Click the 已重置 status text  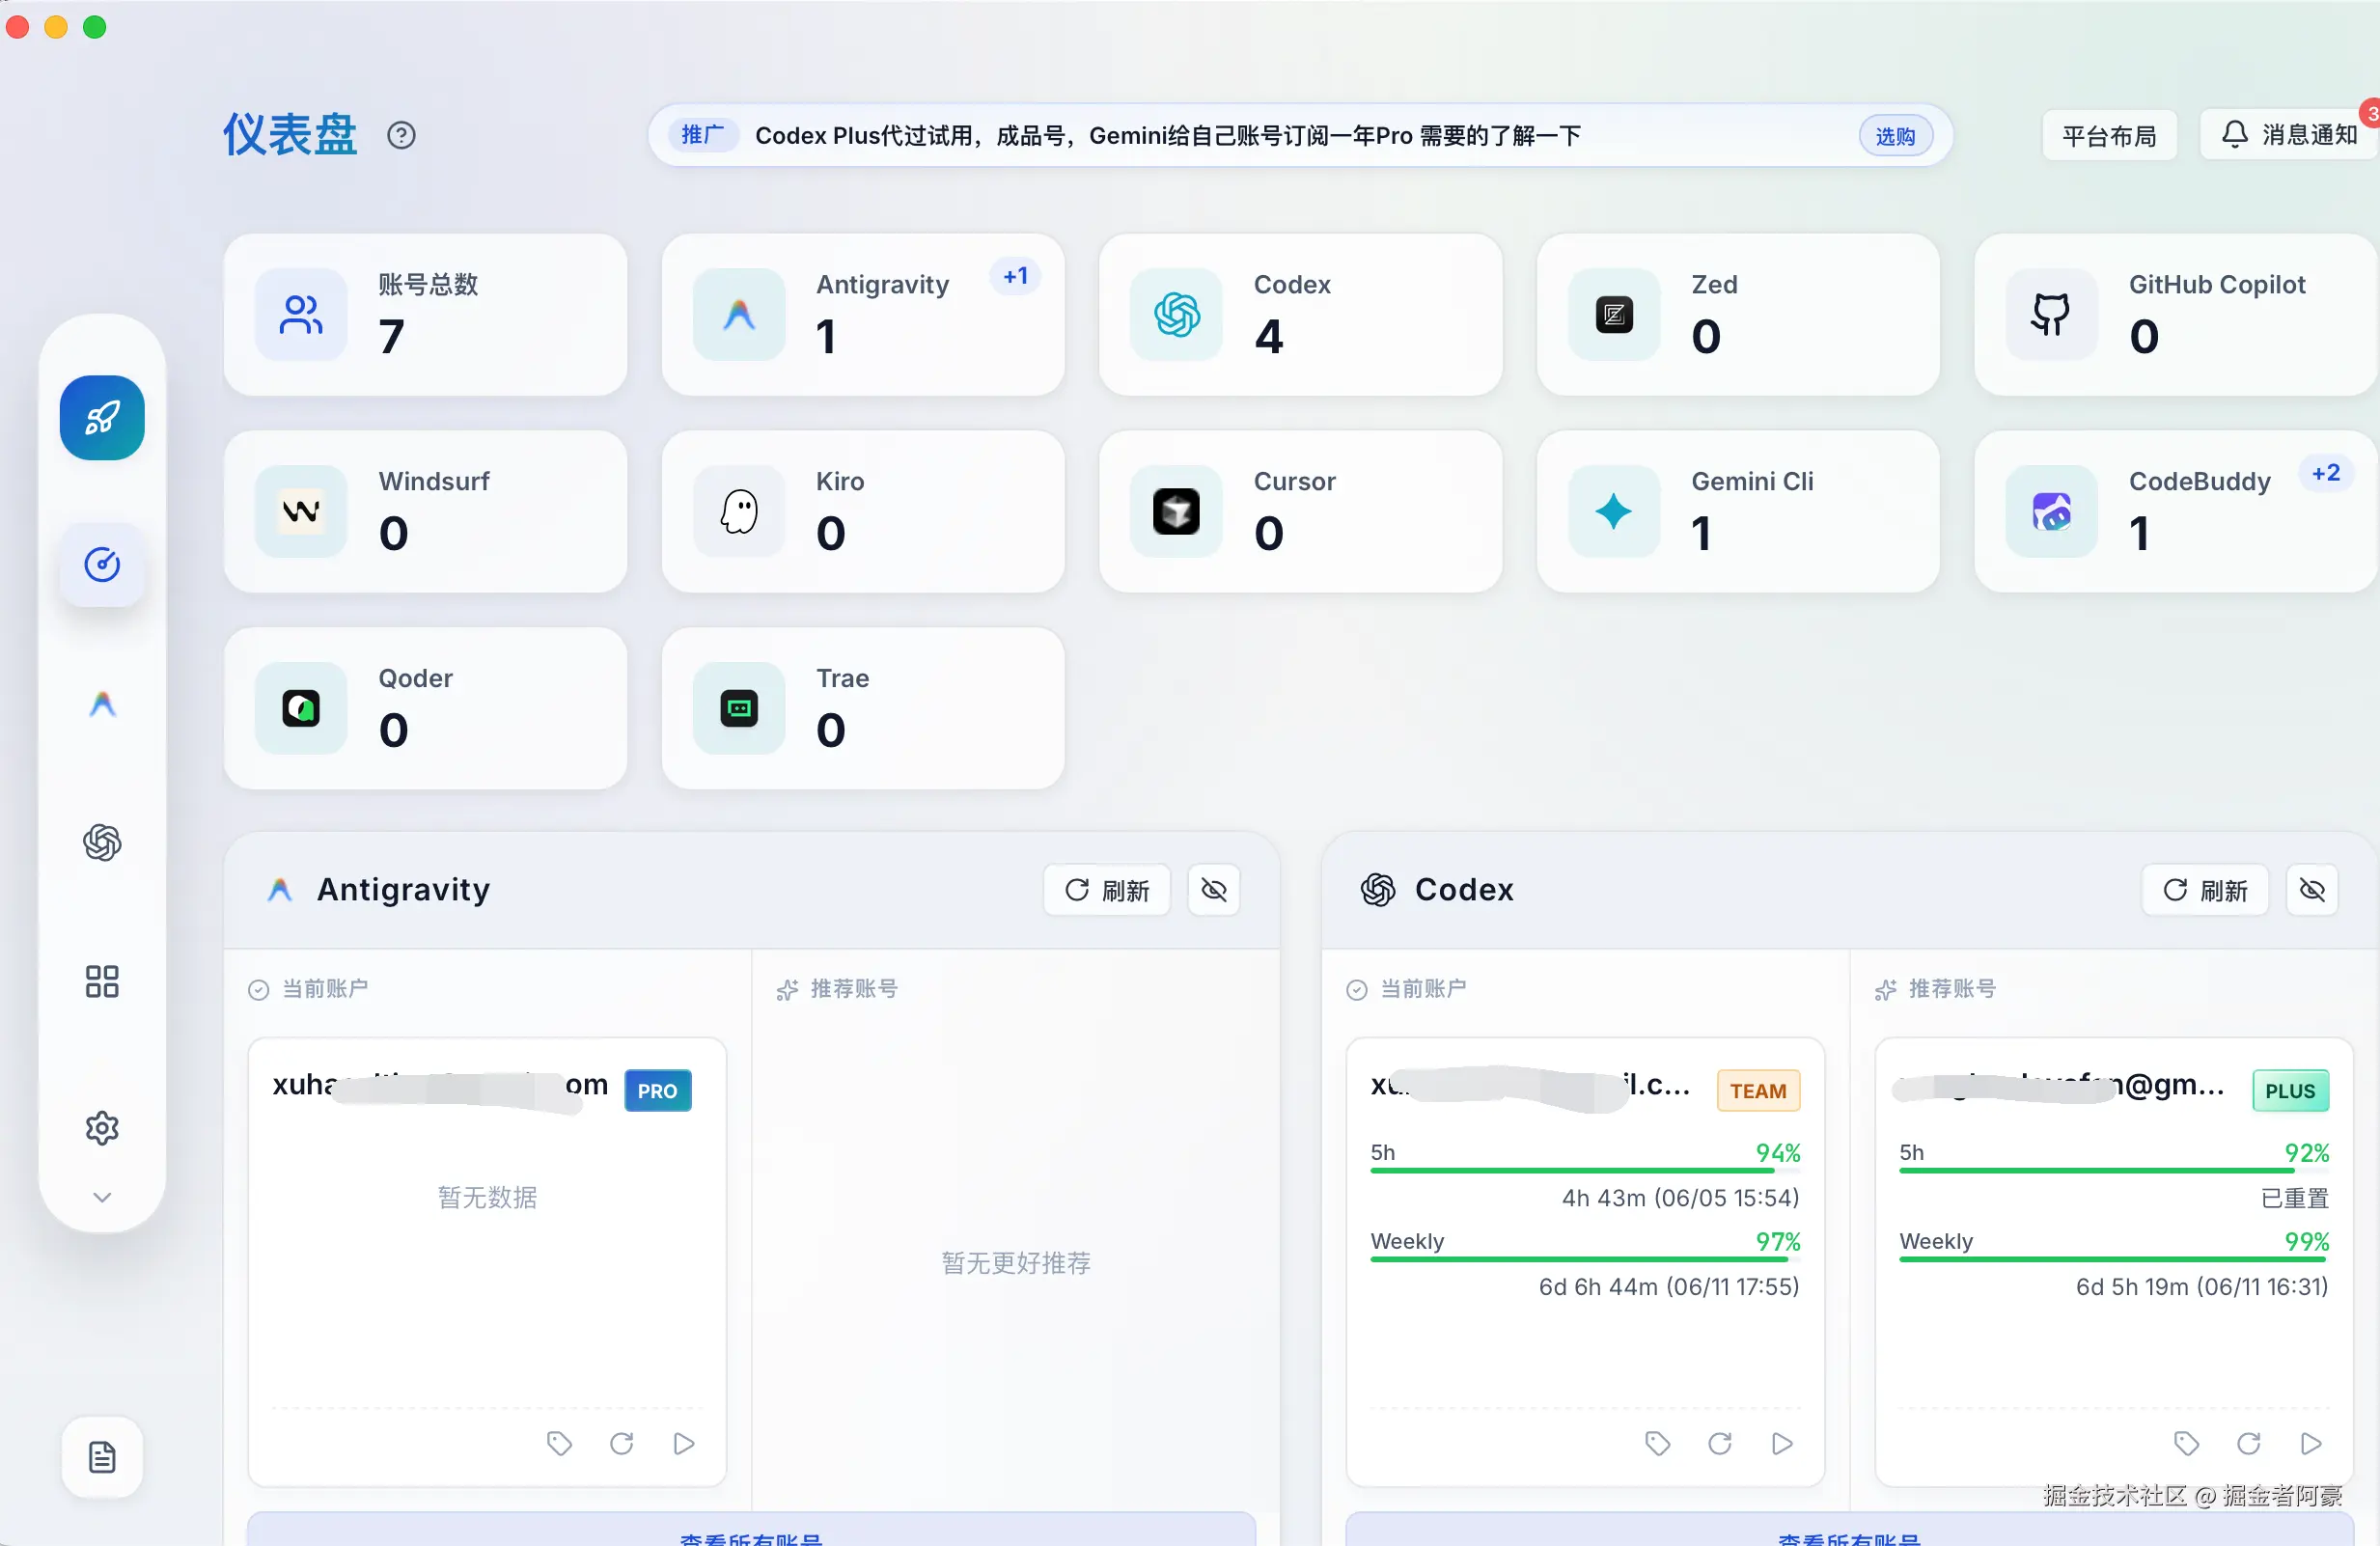[x=2294, y=1198]
